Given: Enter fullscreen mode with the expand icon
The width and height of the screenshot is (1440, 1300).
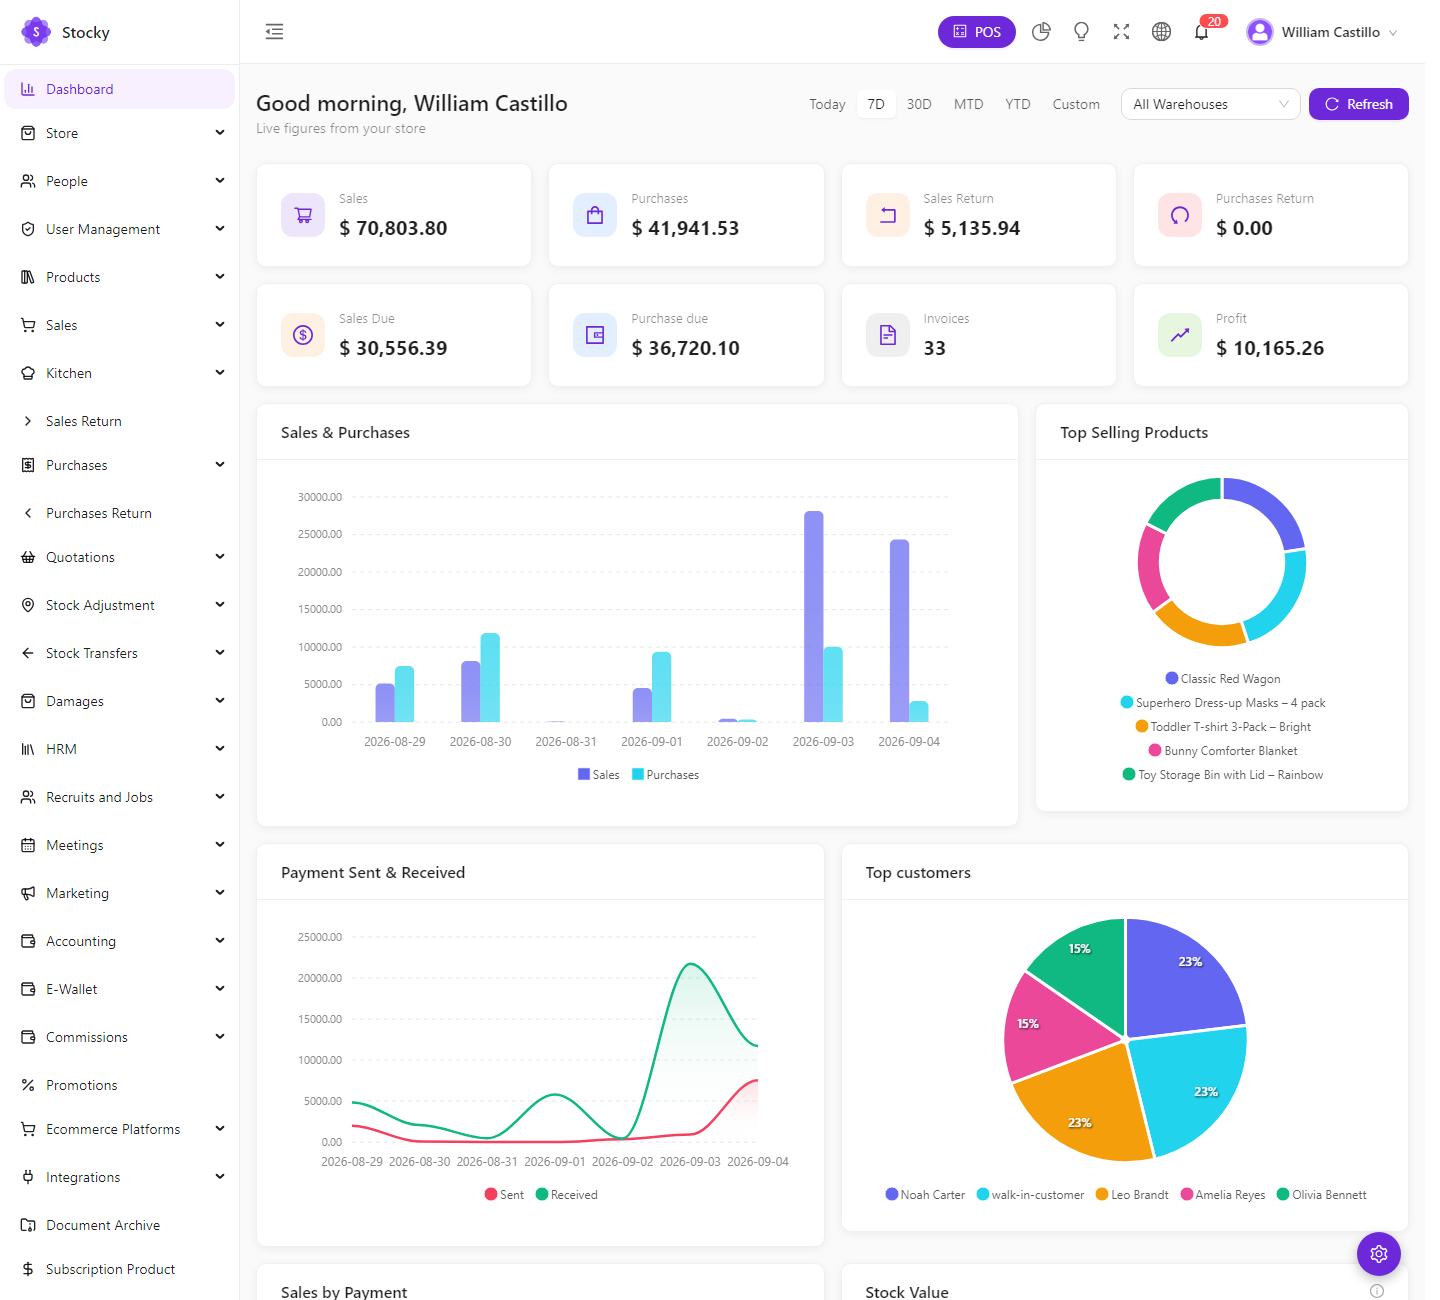Looking at the screenshot, I should [x=1121, y=32].
